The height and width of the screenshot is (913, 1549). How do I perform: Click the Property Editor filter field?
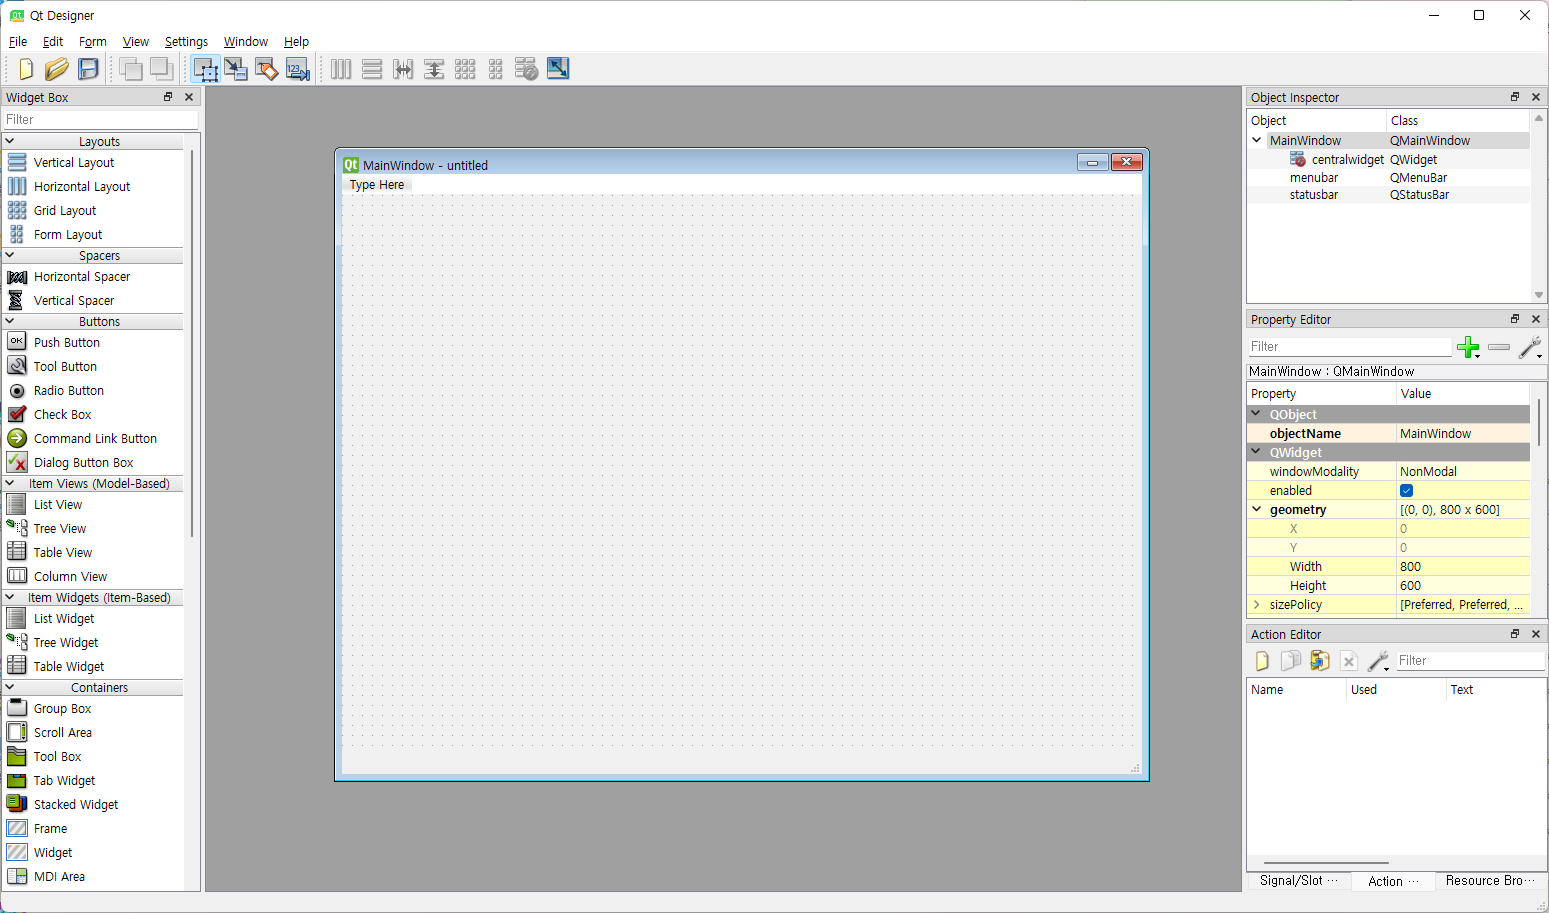point(1350,346)
